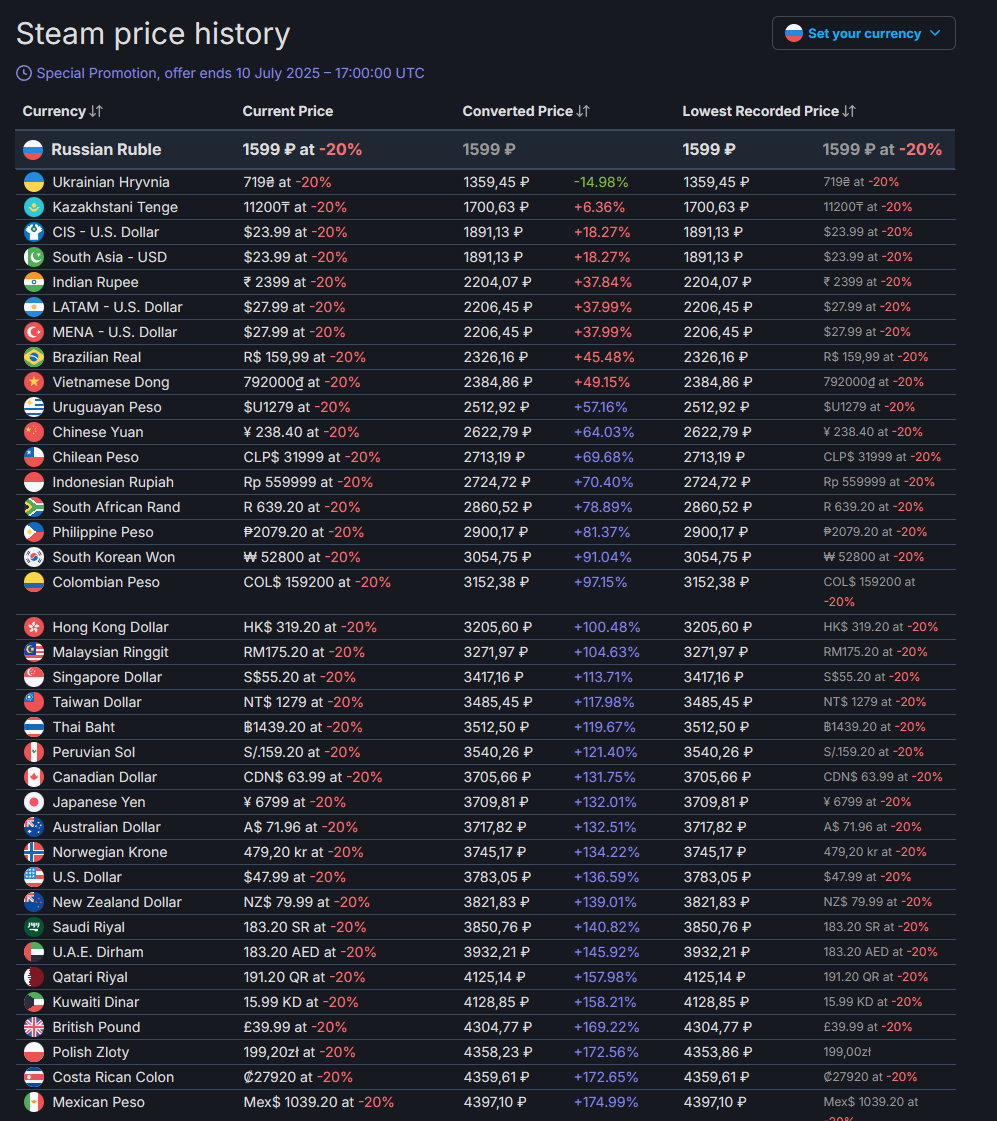Viewport: 997px width, 1121px height.
Task: Click the Vietnamese Dong flag icon
Action: click(34, 382)
